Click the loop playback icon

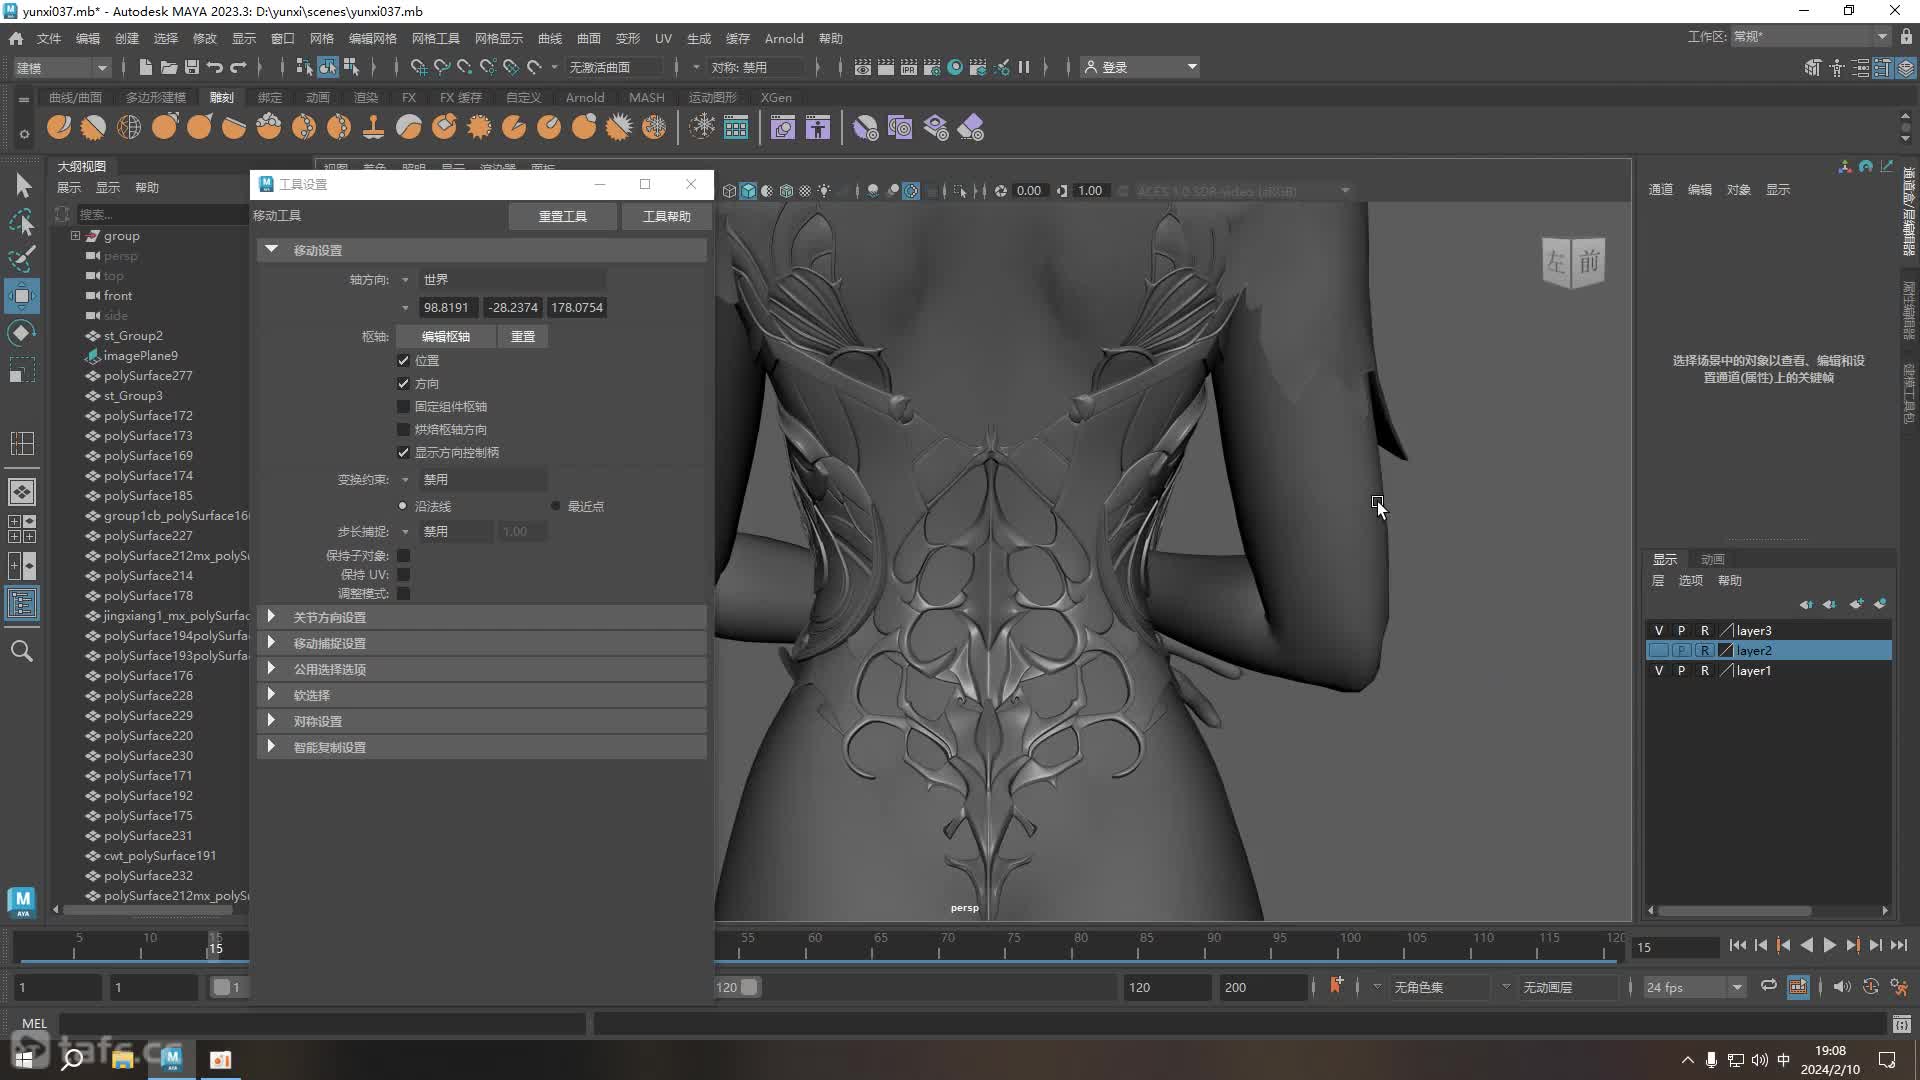click(x=1769, y=986)
